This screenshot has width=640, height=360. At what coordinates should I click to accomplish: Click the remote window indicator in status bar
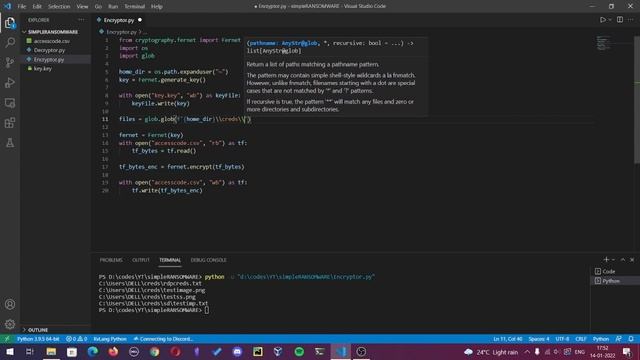[7, 339]
